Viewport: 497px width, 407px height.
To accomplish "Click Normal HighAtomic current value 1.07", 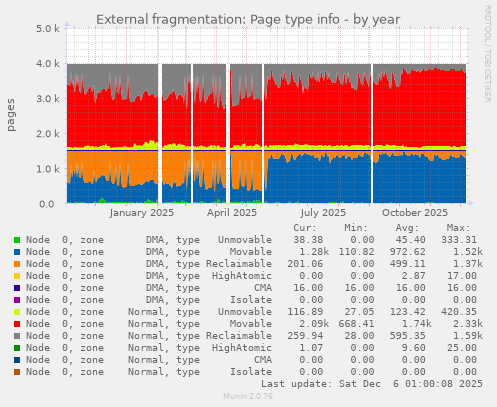I will tap(311, 348).
